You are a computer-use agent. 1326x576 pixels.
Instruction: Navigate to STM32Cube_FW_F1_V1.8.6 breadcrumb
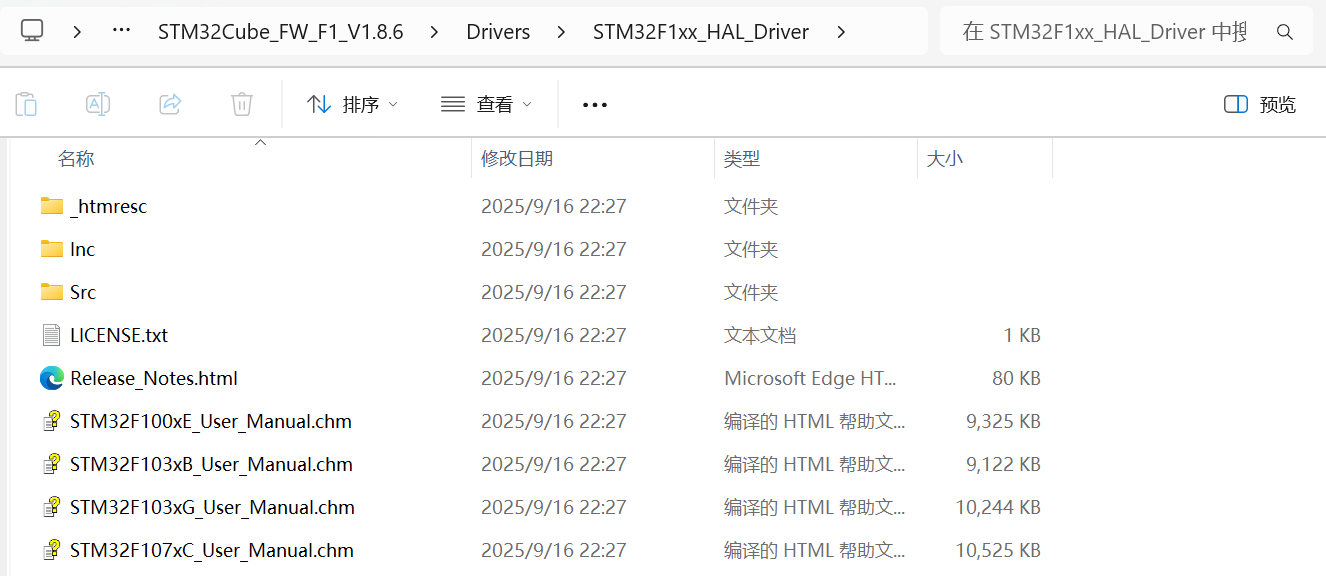coord(280,32)
